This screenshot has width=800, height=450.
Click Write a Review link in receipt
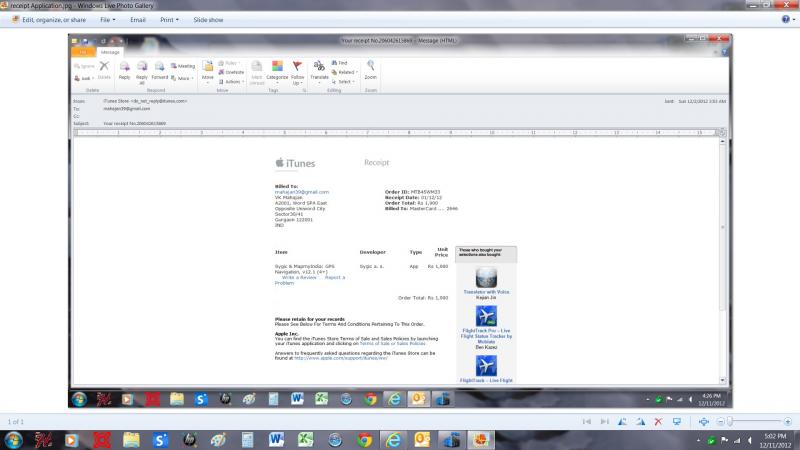click(x=299, y=277)
